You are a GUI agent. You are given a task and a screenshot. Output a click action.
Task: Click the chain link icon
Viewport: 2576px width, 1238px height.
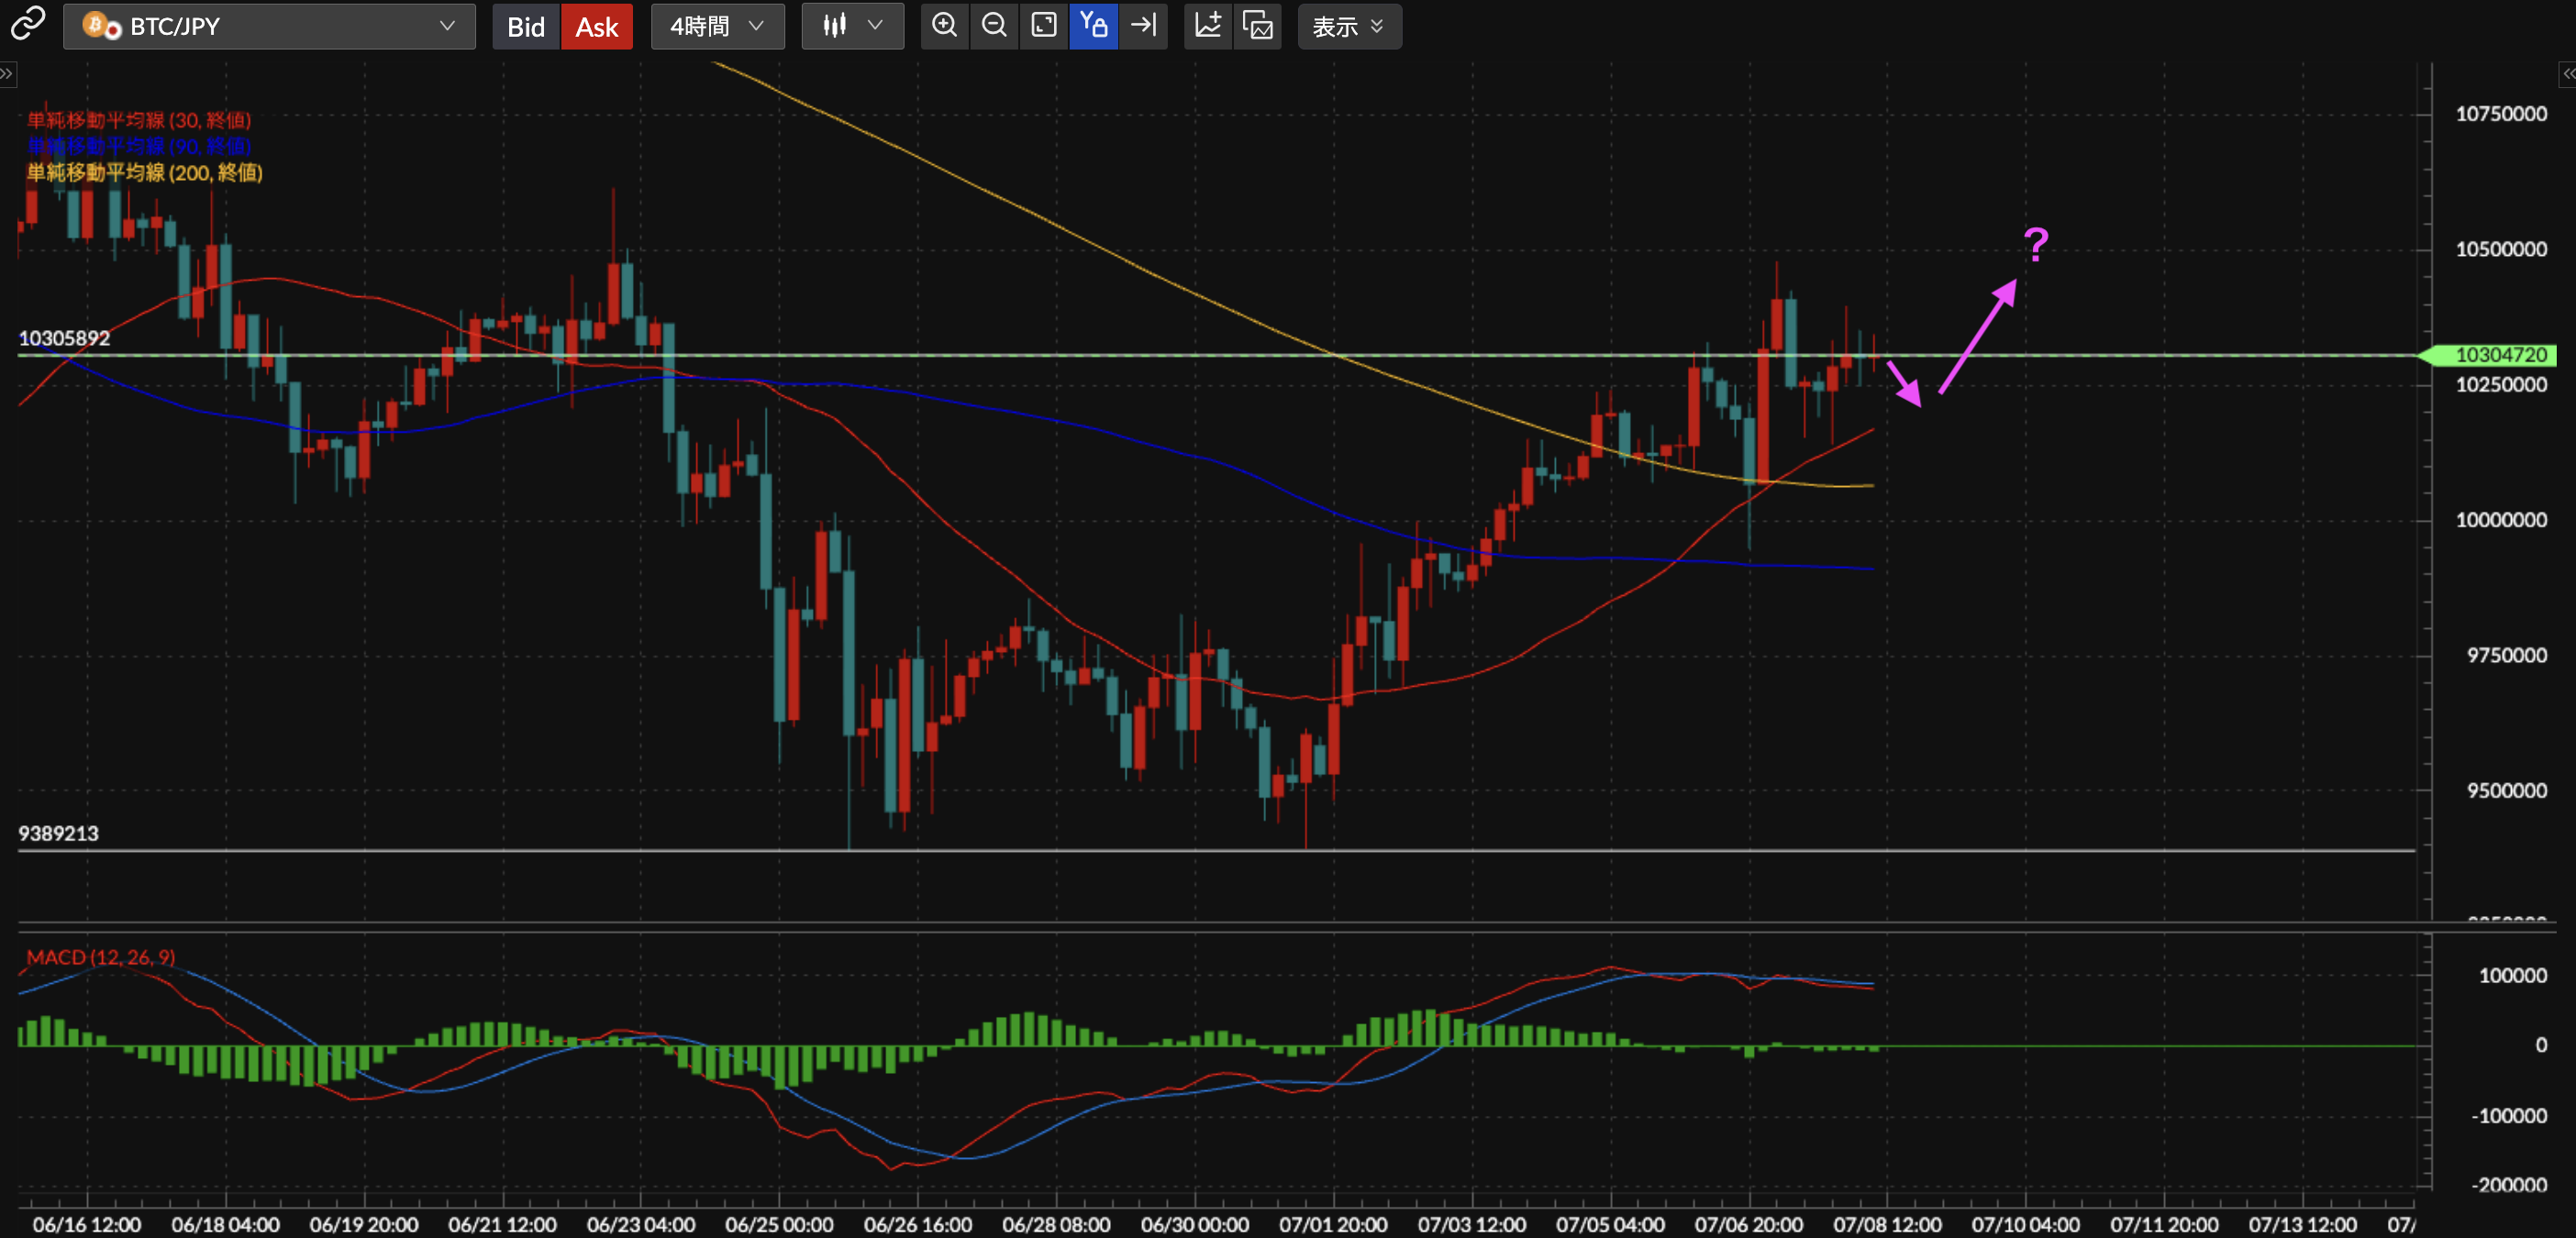pos(28,24)
